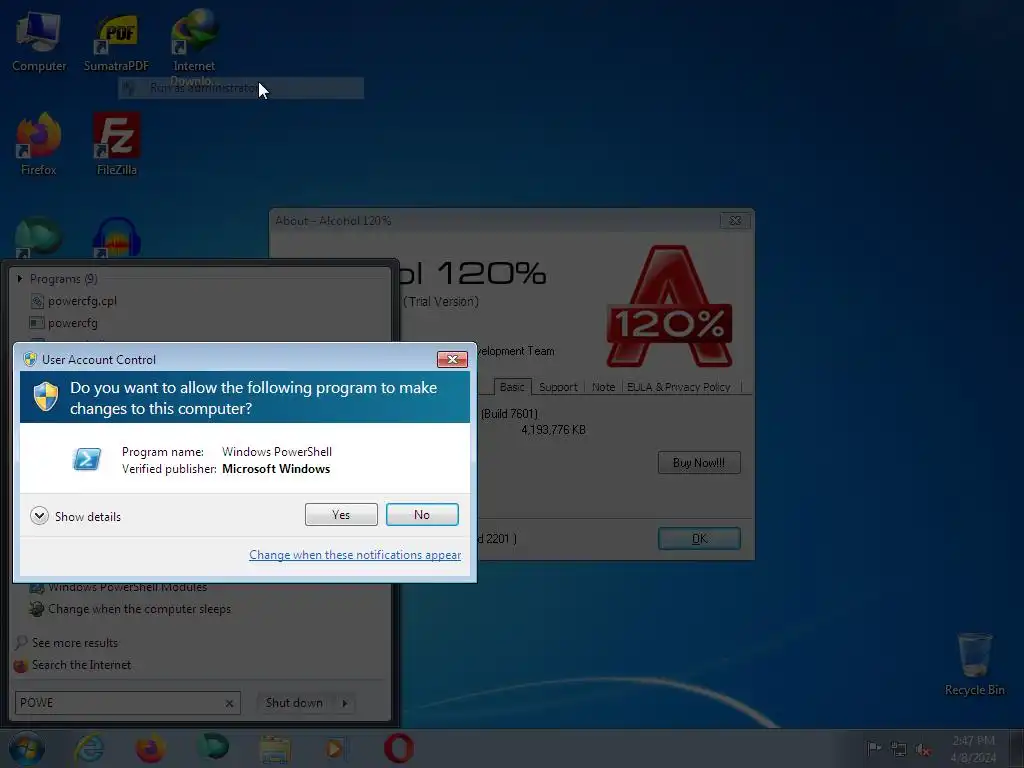Open the SumatraPDF desktop shortcut
The image size is (1024, 768).
(116, 42)
